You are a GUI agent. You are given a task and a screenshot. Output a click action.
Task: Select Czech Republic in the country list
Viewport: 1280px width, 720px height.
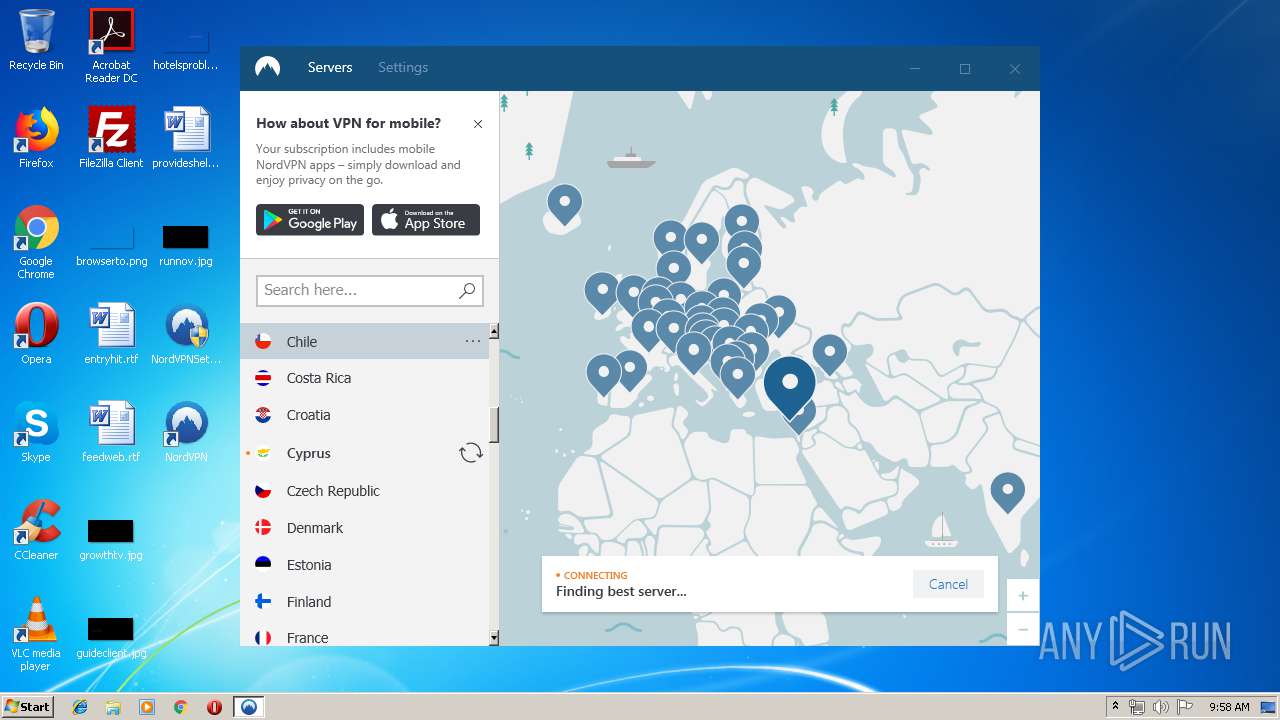click(364, 491)
